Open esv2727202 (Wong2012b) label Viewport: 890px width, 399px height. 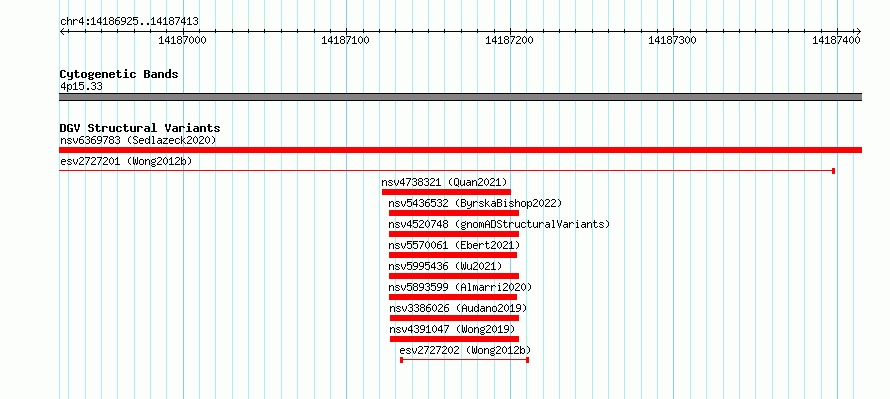[x=465, y=350]
